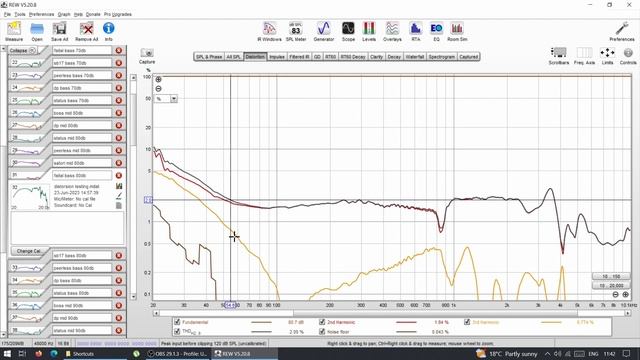Open the Scope tool
Viewport: 640px width, 360px height.
(x=348, y=31)
